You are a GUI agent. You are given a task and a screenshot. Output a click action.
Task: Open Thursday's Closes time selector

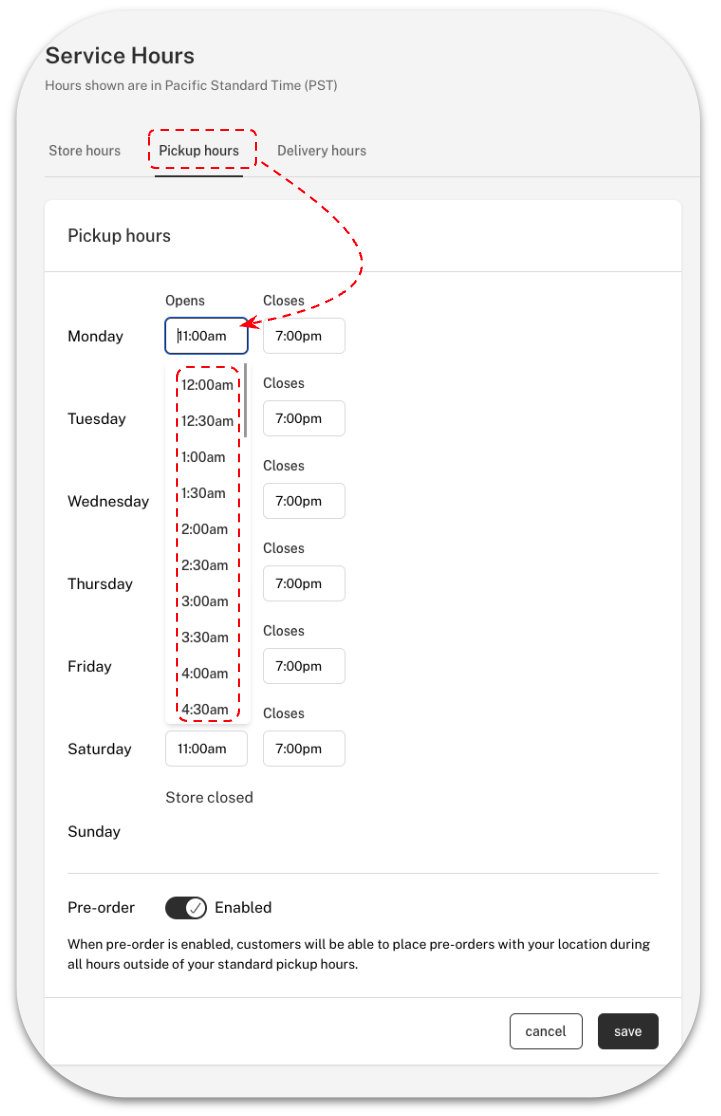point(304,584)
